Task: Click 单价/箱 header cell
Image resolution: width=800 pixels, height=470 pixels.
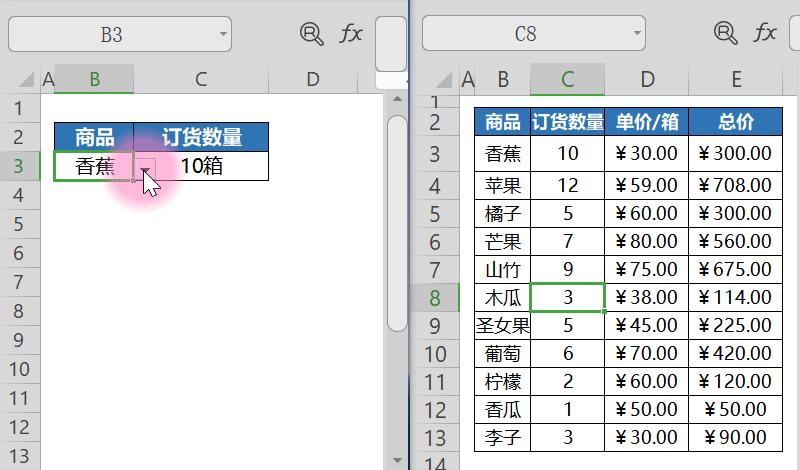Action: tap(646, 121)
